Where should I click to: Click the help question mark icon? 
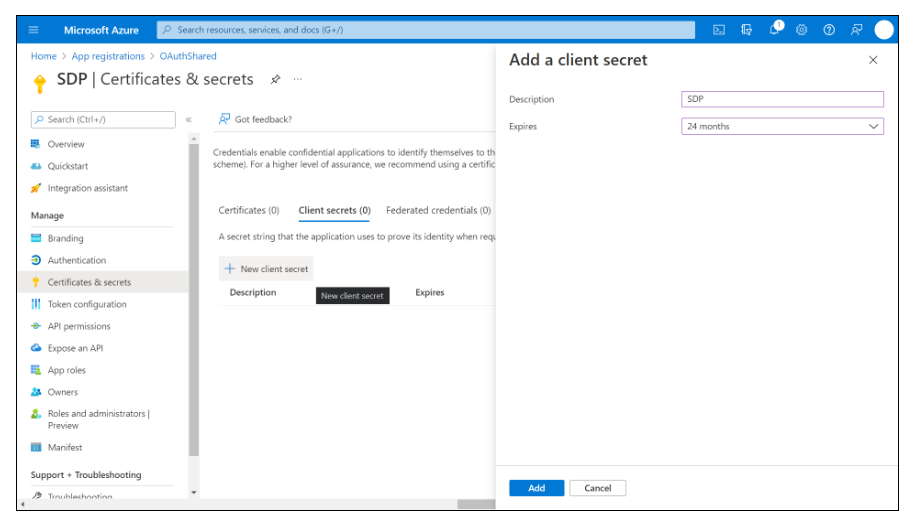829,30
